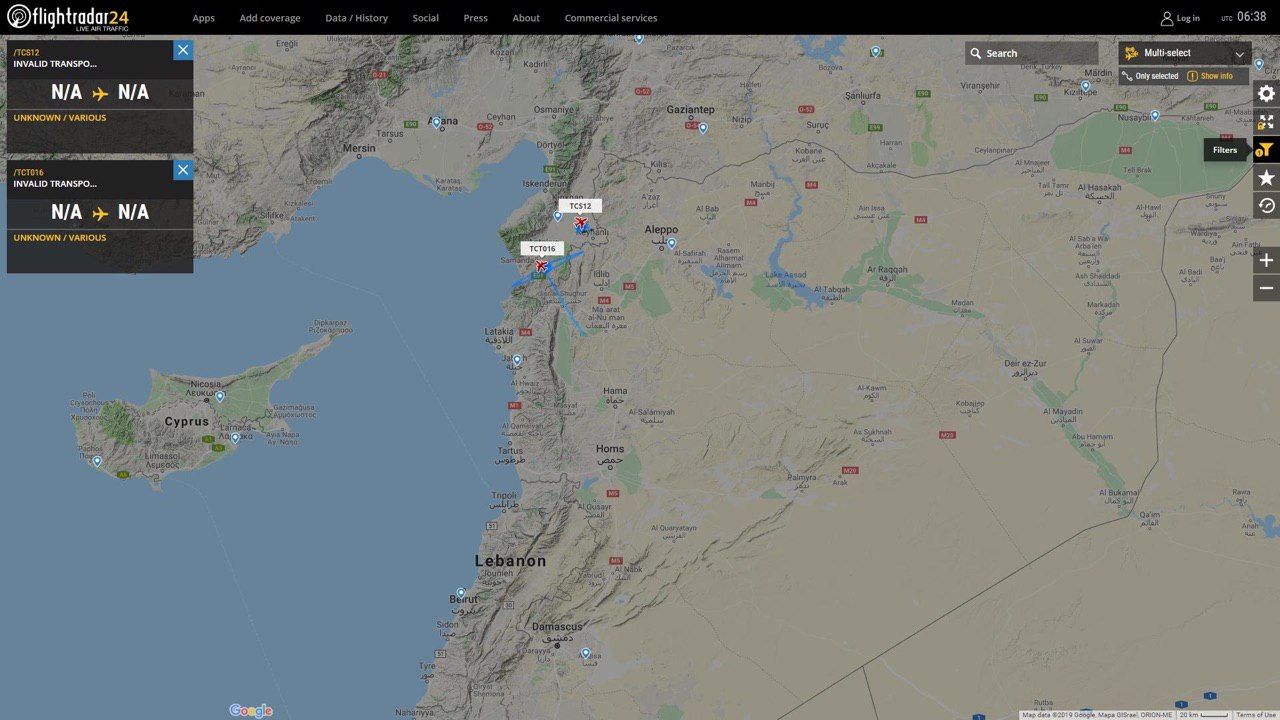Open the Apps menu

[x=203, y=18]
